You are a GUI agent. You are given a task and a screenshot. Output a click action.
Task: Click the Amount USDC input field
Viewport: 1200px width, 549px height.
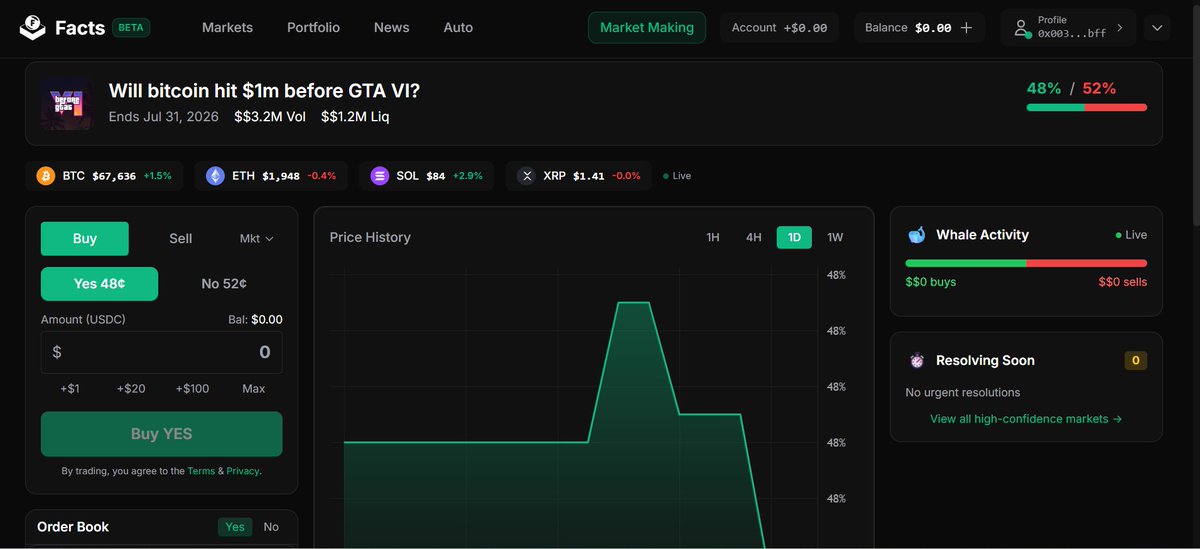(161, 352)
